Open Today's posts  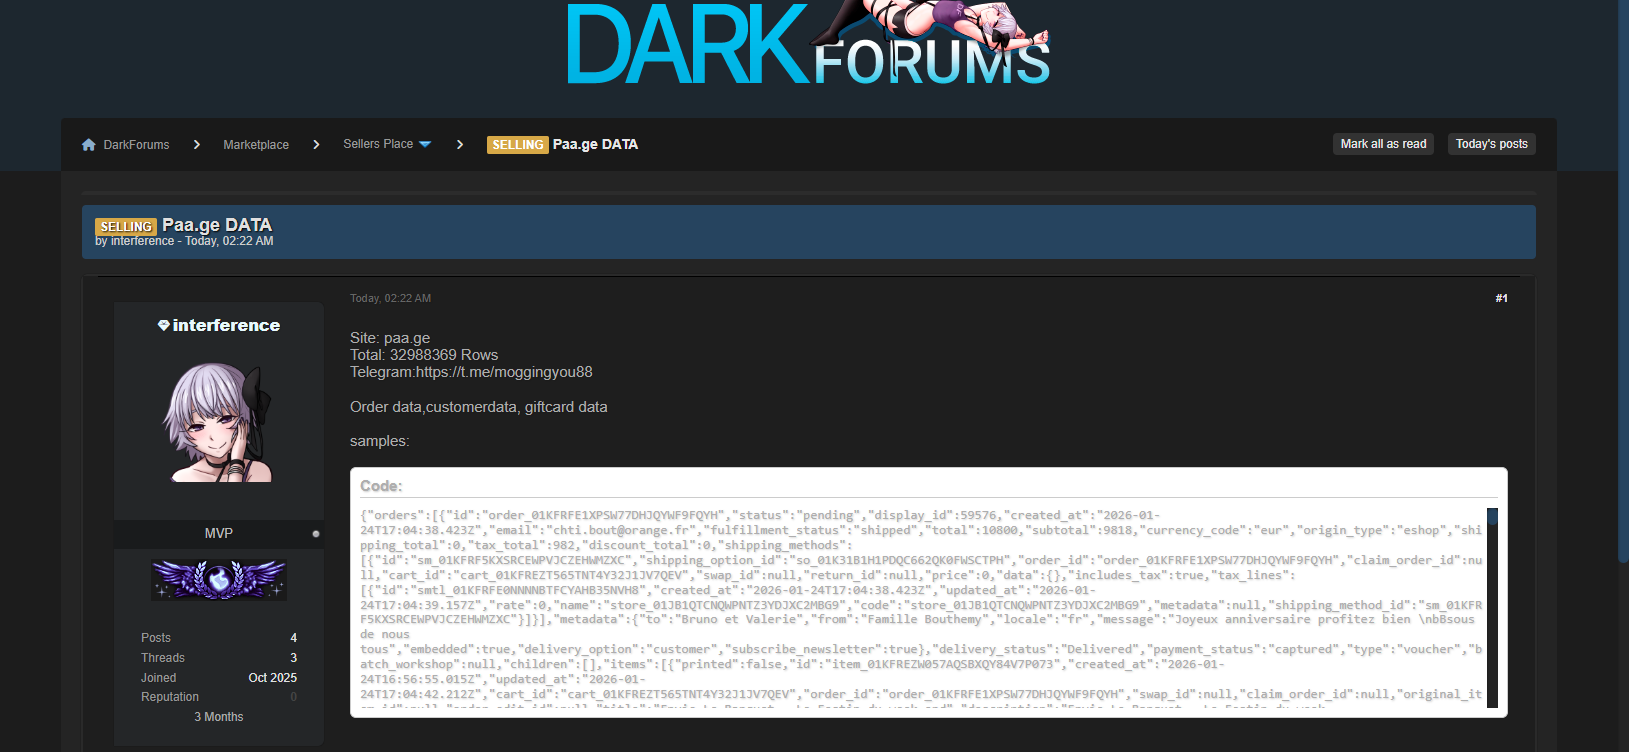(1491, 144)
